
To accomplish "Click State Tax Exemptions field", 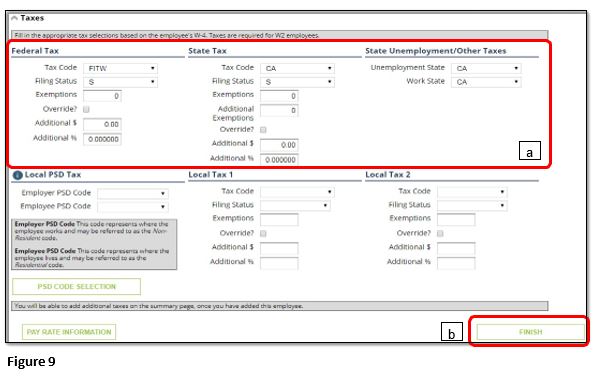I will 279,96.
